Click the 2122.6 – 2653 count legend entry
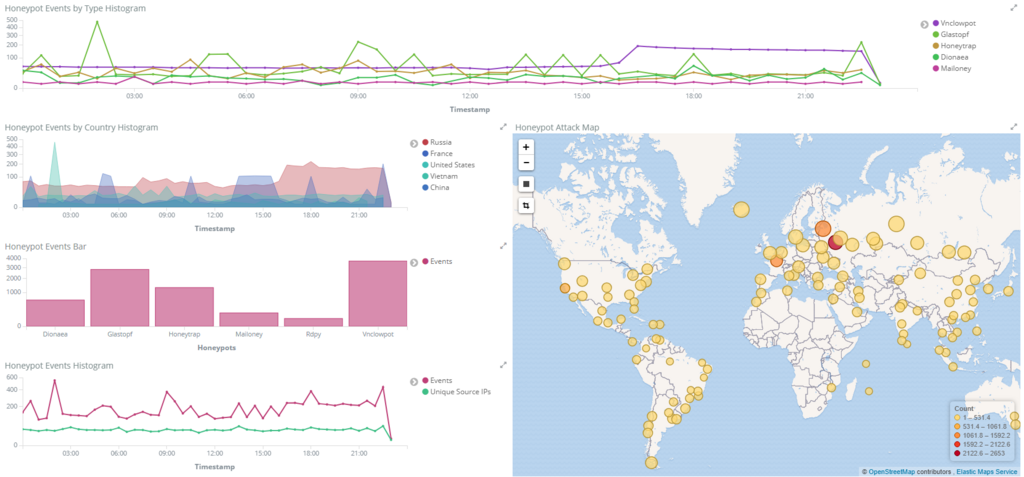The width and height of the screenshot is (1024, 477). [x=982, y=453]
